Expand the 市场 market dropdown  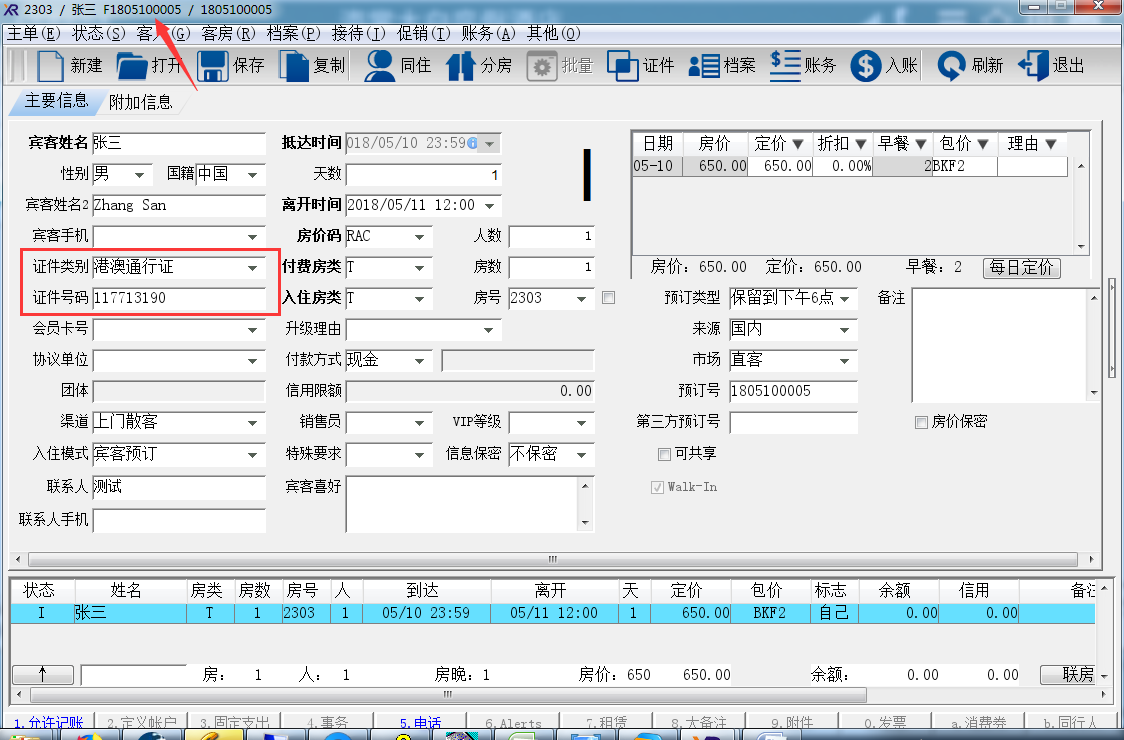coord(844,361)
